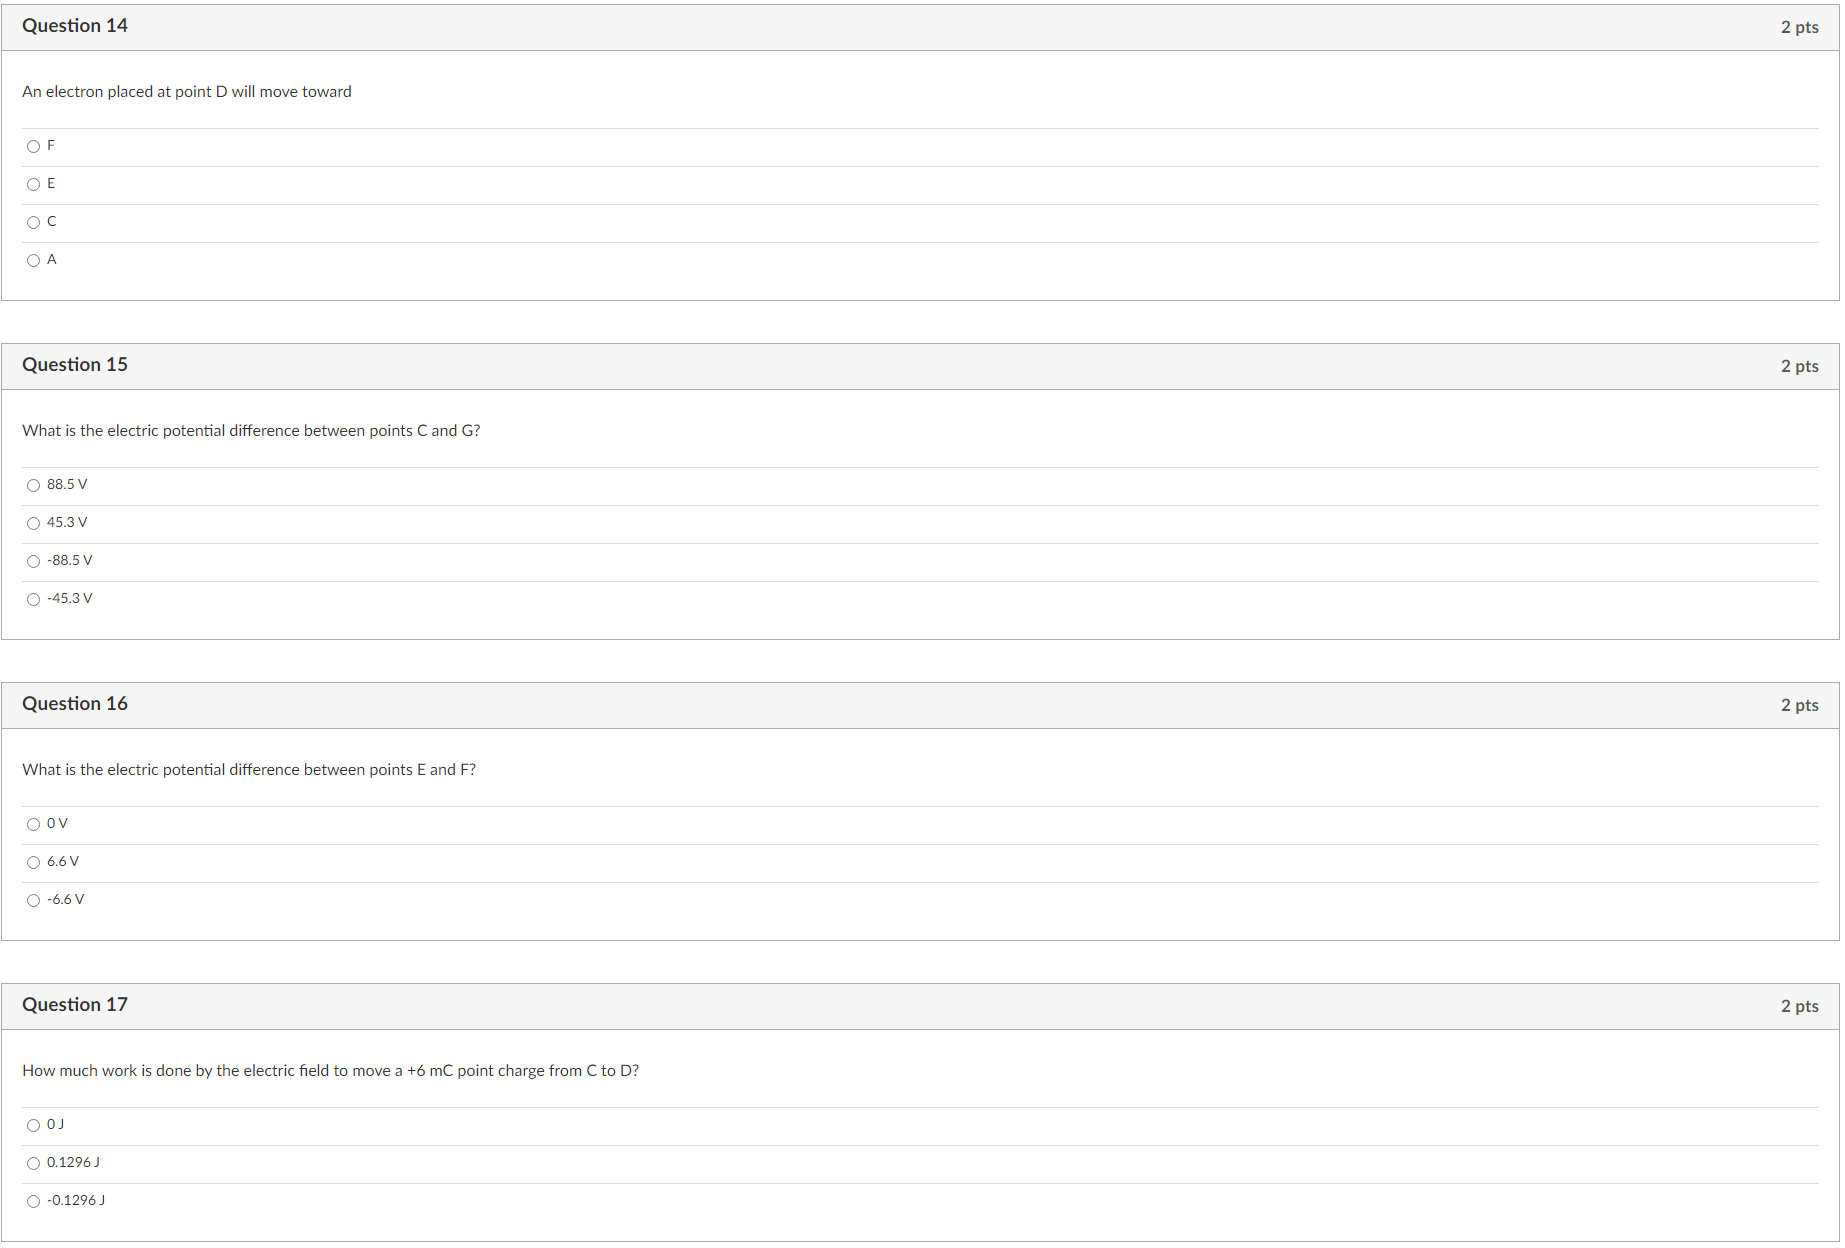Select answer F for Question 14
The width and height of the screenshot is (1845, 1248).
click(33, 146)
